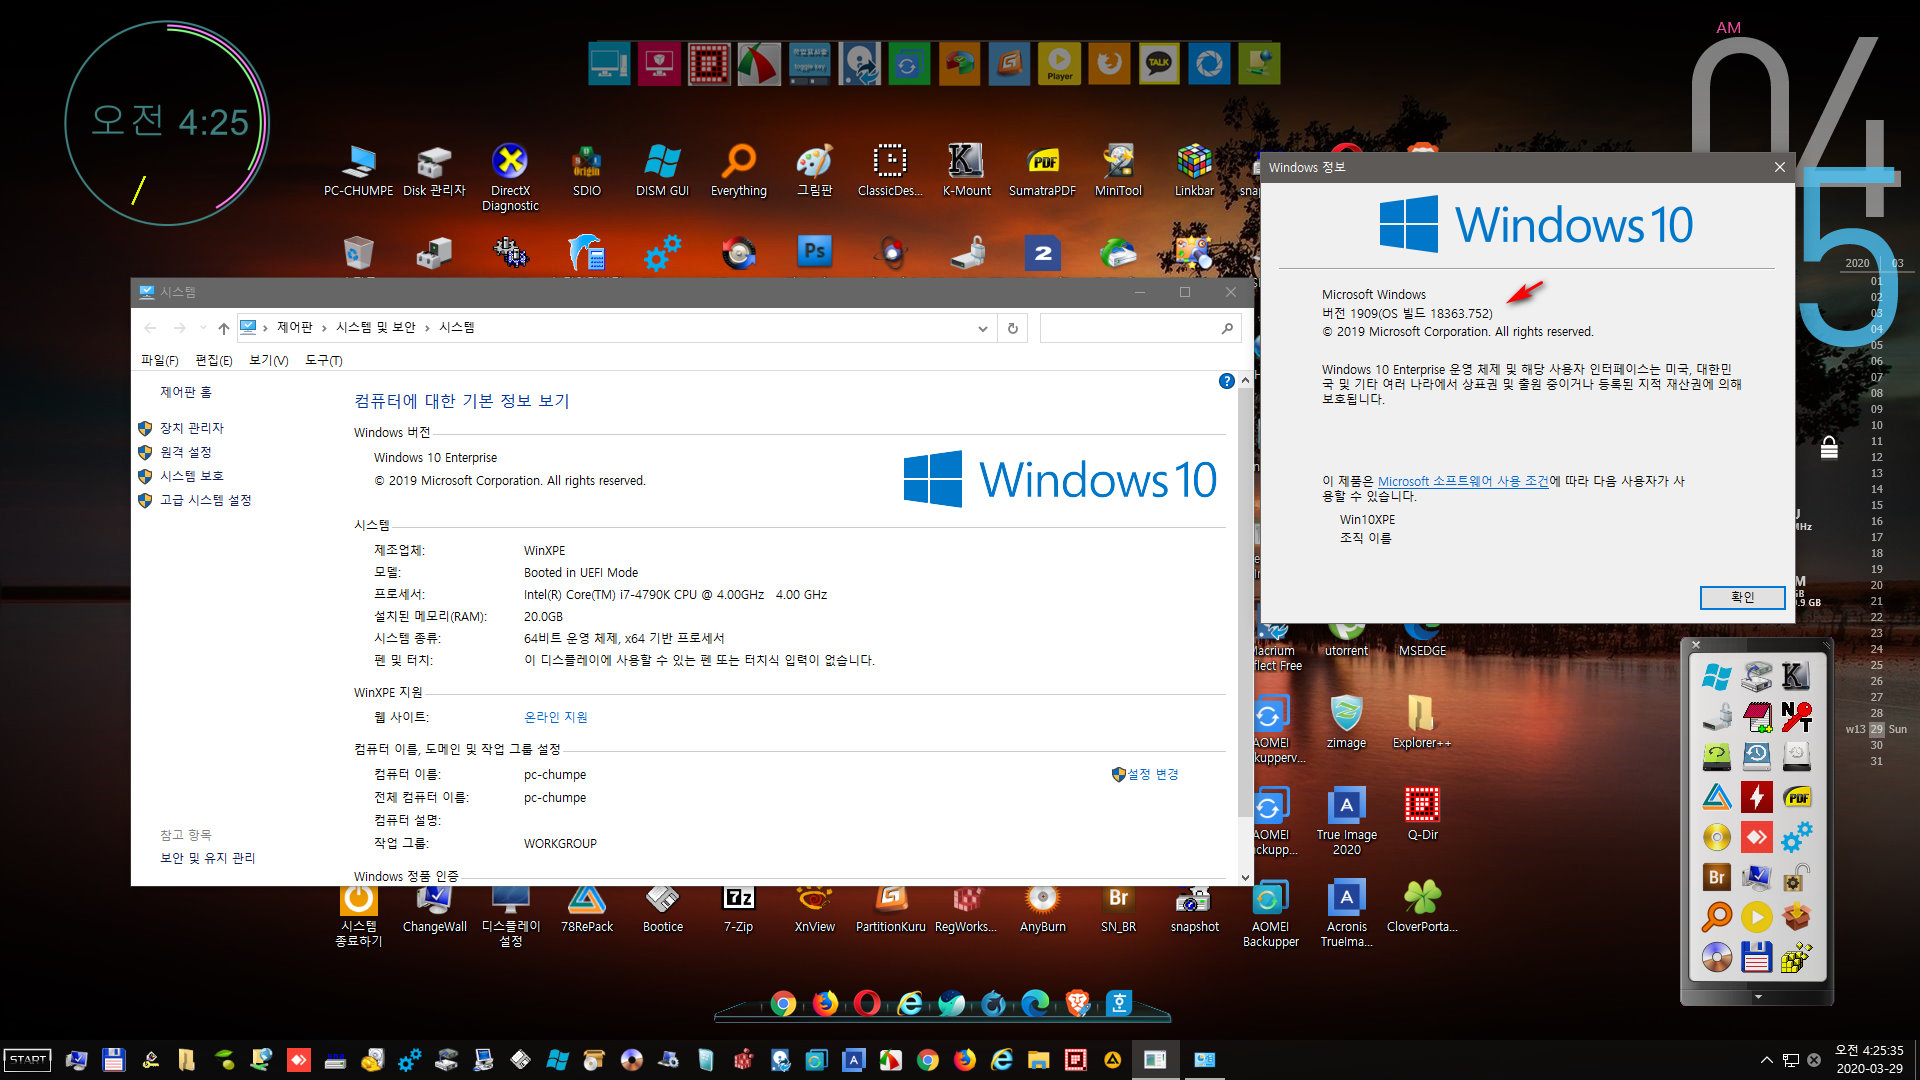1920x1080 pixels.
Task: Open Chrome in the bottom dock
Action: (783, 1003)
